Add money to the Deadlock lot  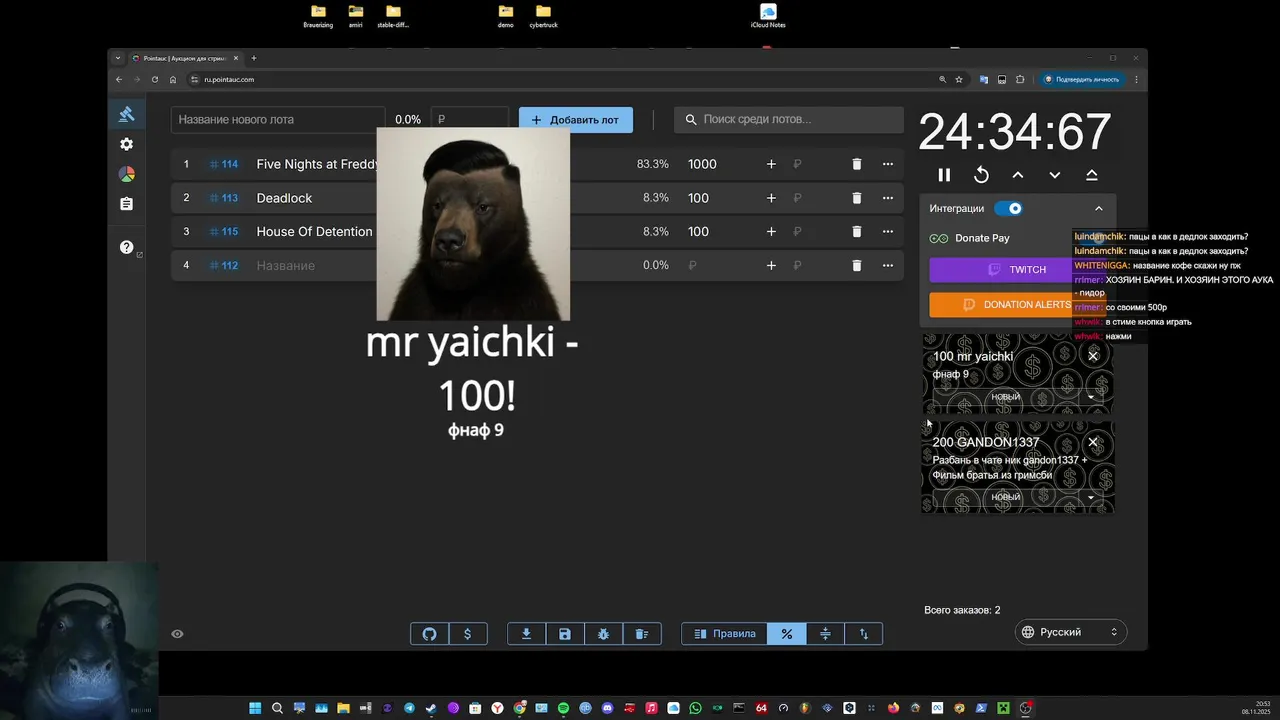(x=771, y=198)
